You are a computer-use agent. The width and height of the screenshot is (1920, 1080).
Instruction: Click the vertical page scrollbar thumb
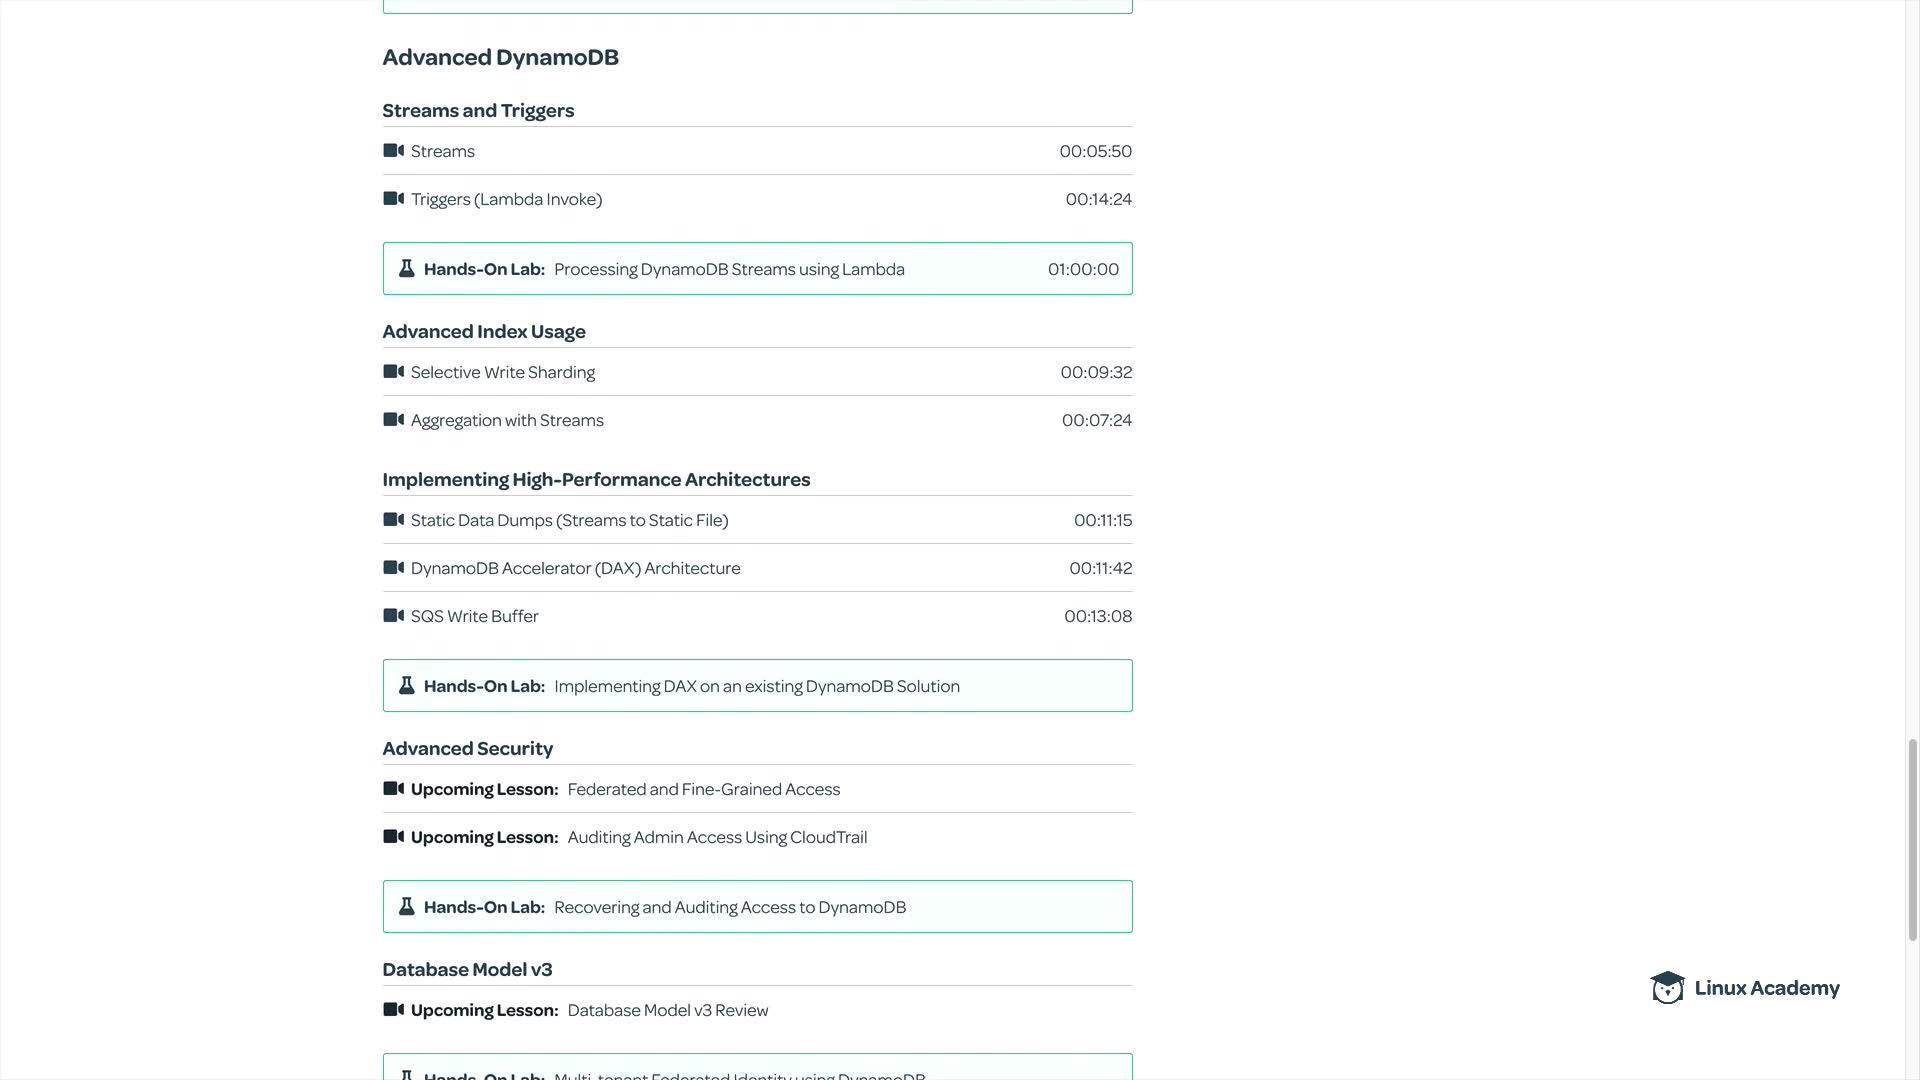coord(1913,840)
